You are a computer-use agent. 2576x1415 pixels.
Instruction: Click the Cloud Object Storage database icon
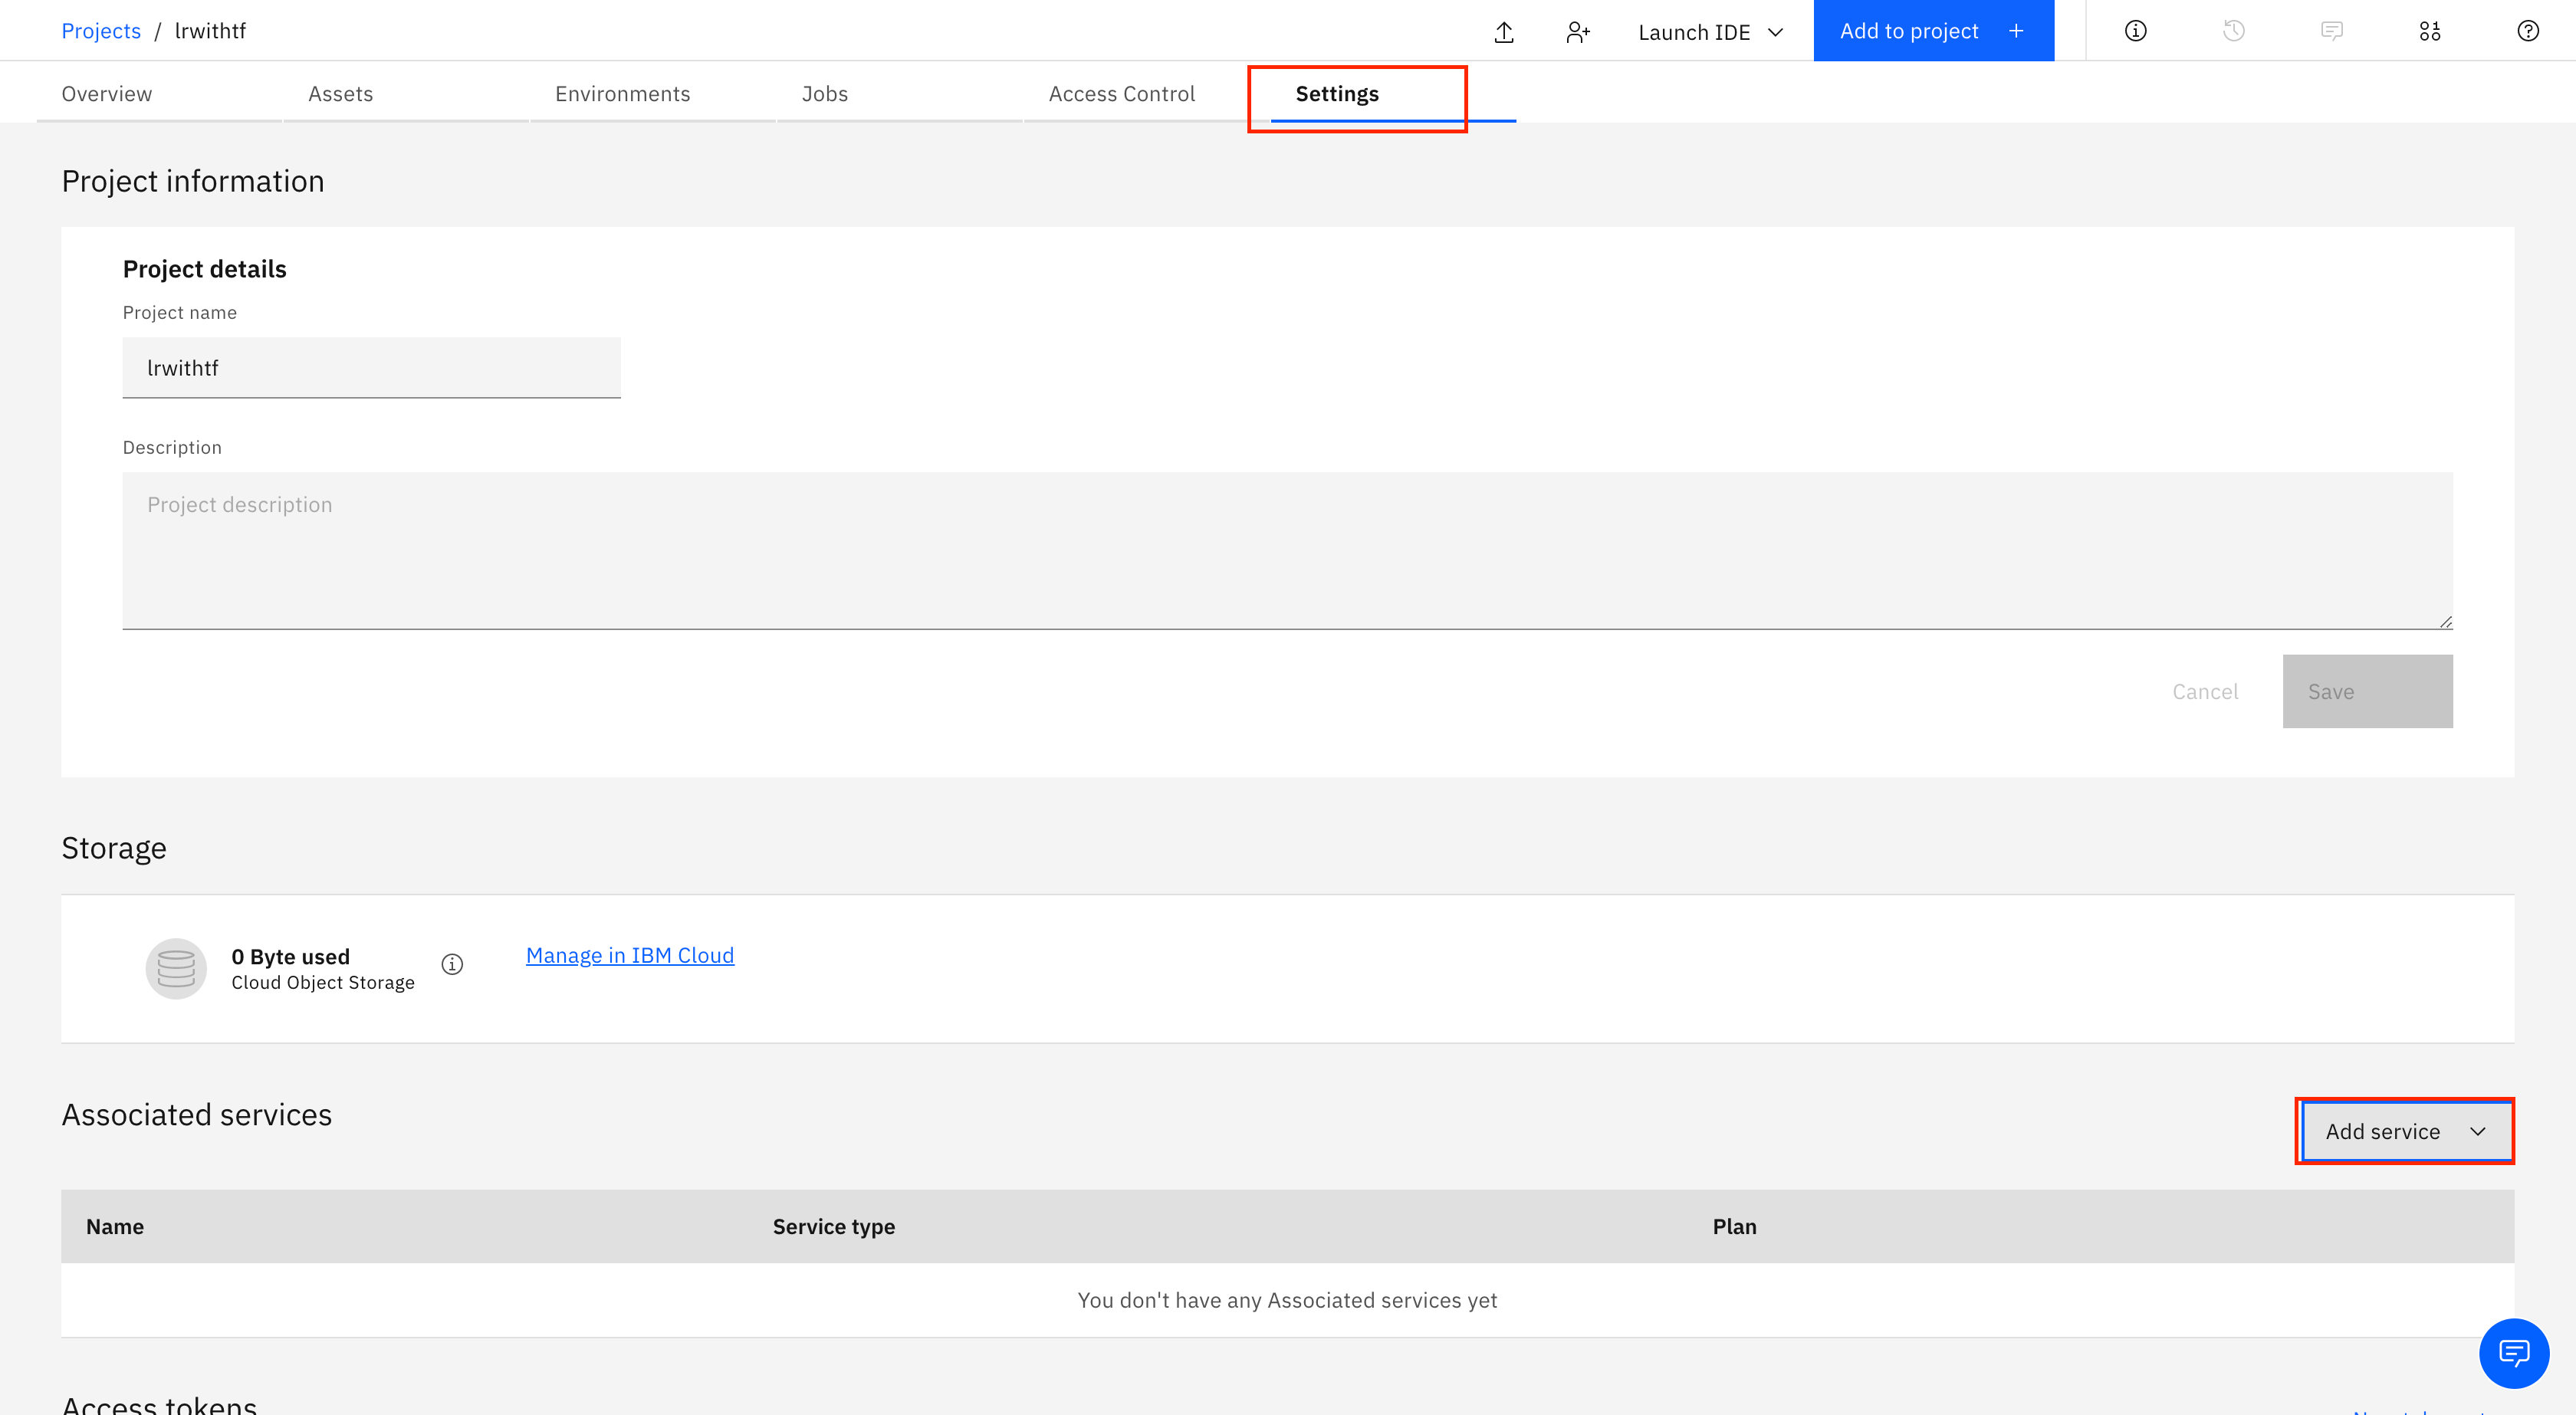[x=176, y=968]
